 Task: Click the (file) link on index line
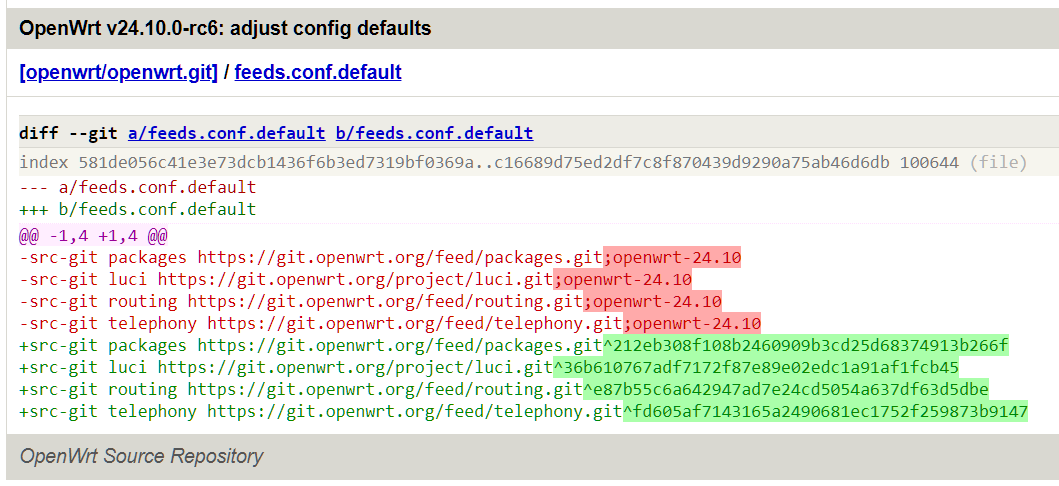coord(998,162)
